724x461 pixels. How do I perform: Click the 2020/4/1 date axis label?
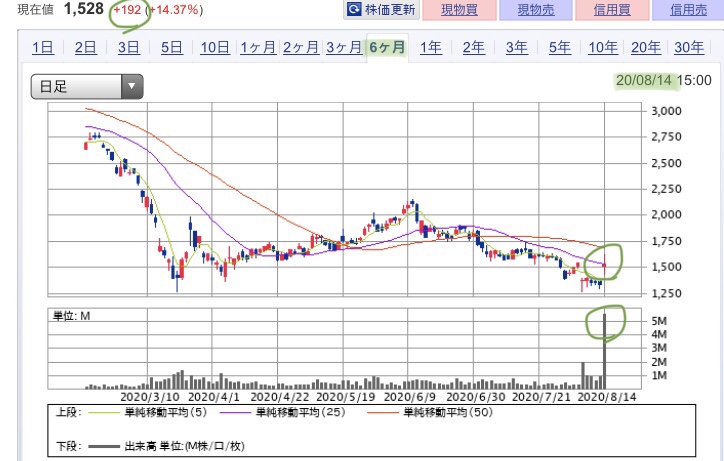[x=214, y=397]
